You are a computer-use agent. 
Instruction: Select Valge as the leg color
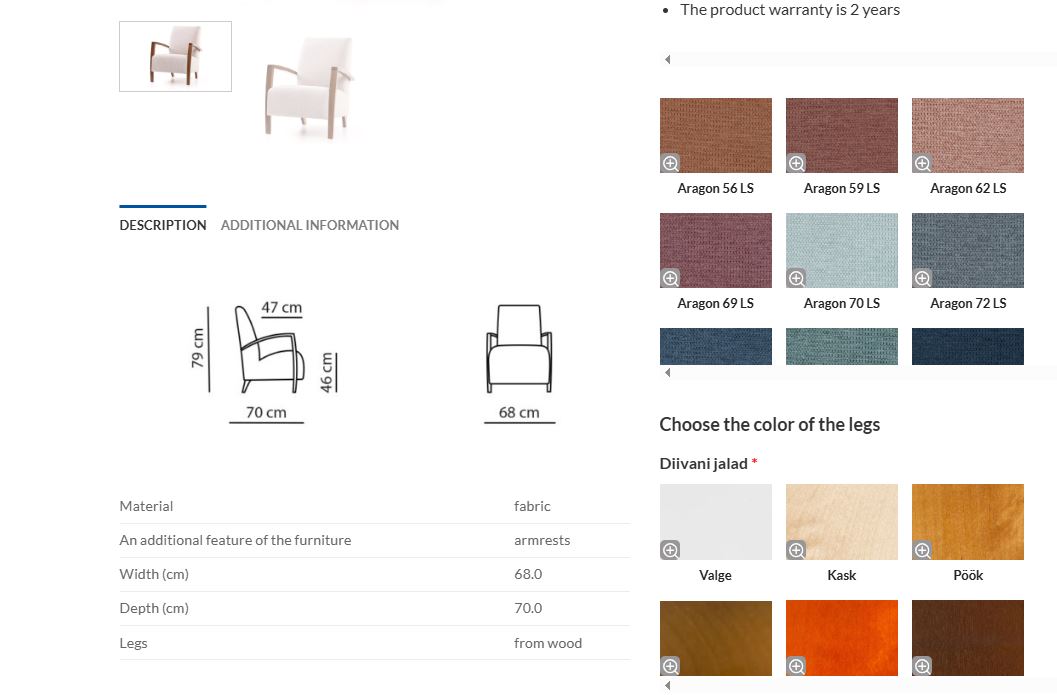pyautogui.click(x=716, y=520)
